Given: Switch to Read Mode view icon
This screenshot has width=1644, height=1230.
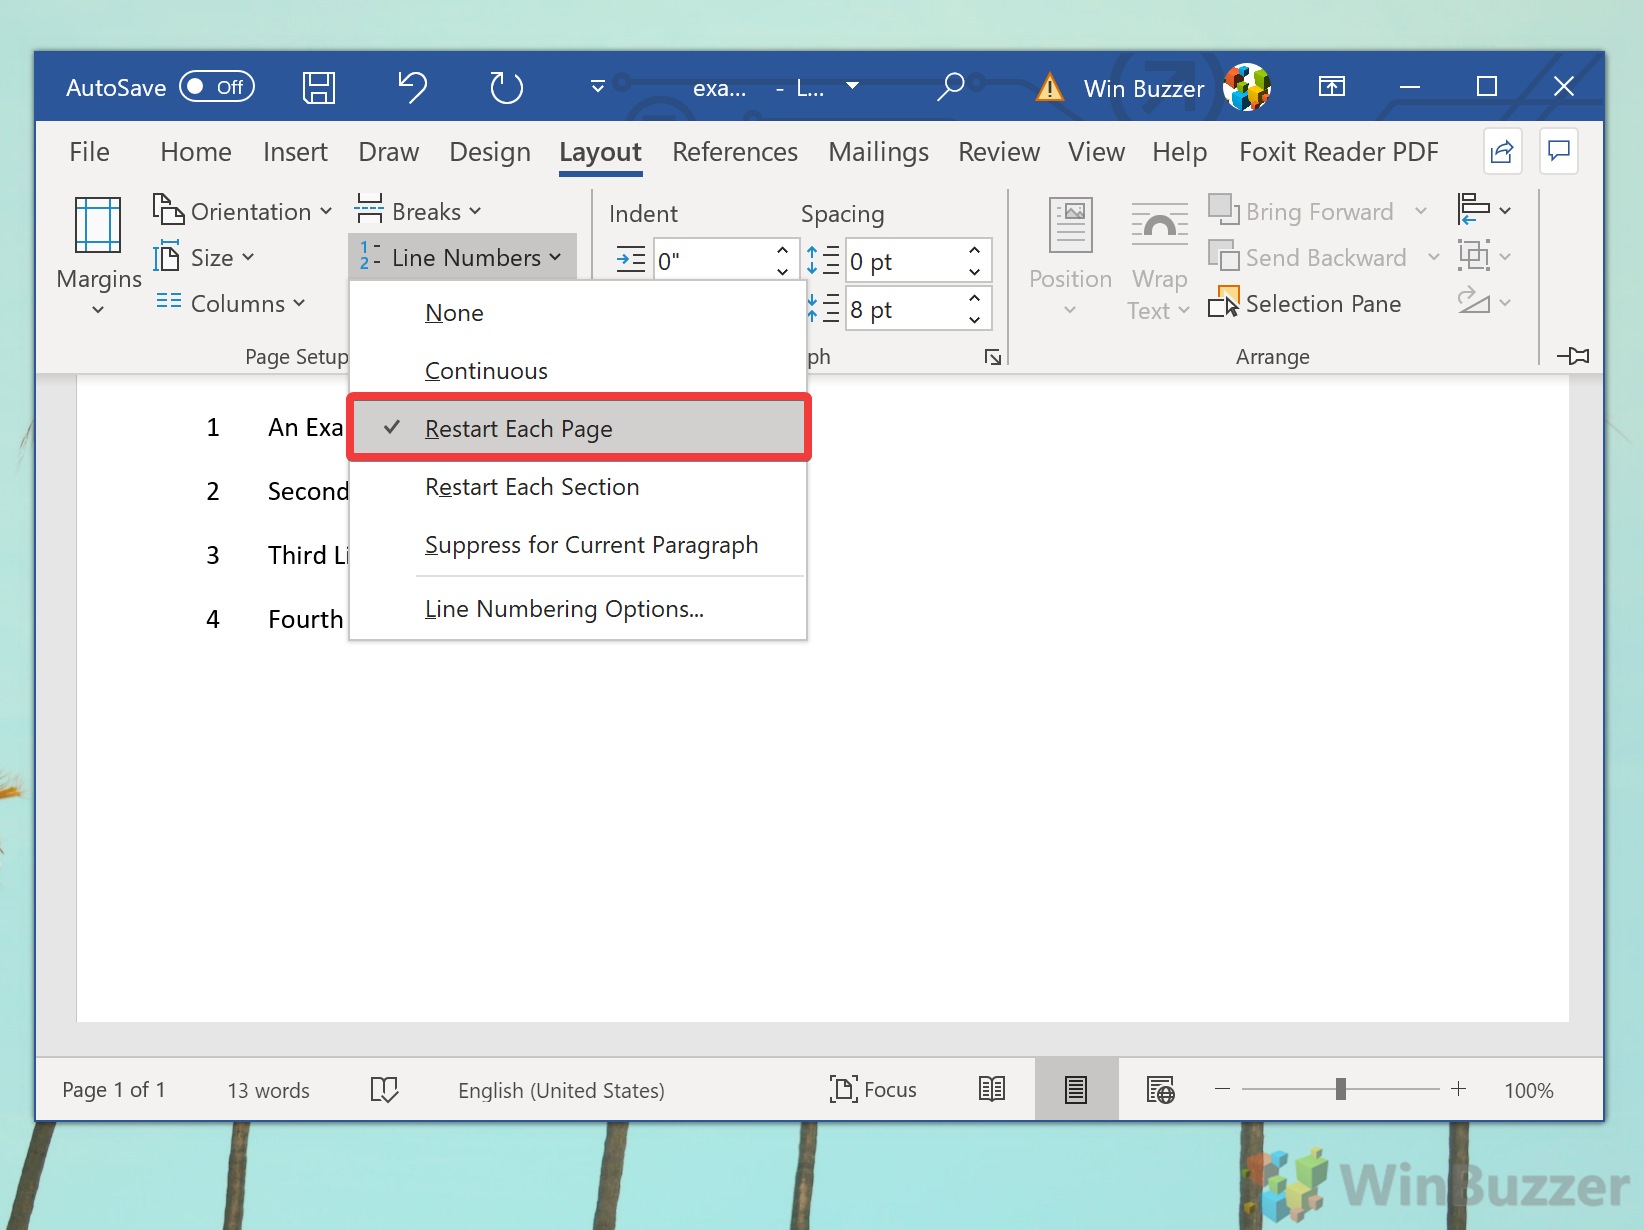Looking at the screenshot, I should click(x=992, y=1090).
